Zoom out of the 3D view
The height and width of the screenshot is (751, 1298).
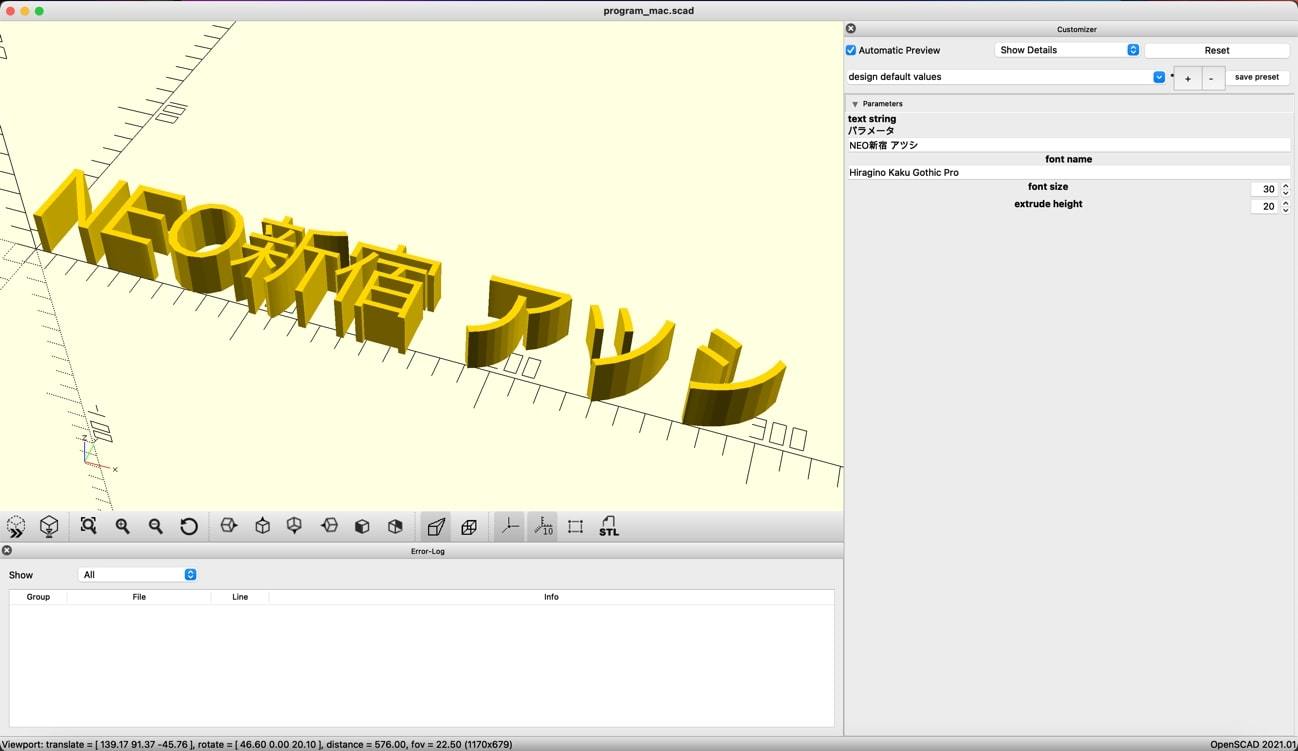[x=155, y=526]
